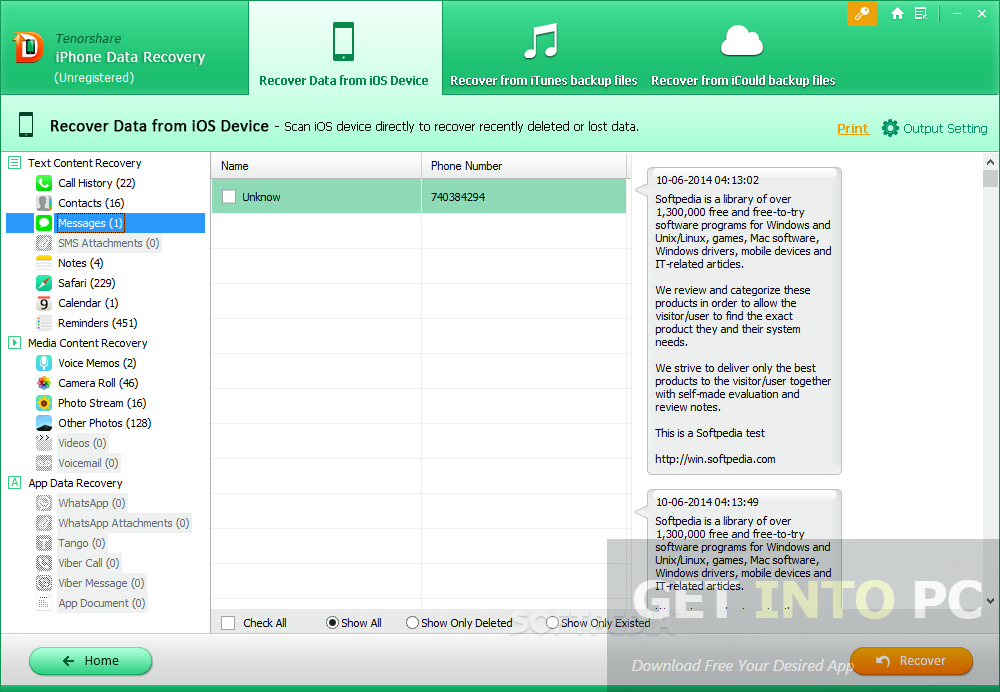Select Show Only Existed radio button
This screenshot has width=1000, height=692.
(x=552, y=622)
